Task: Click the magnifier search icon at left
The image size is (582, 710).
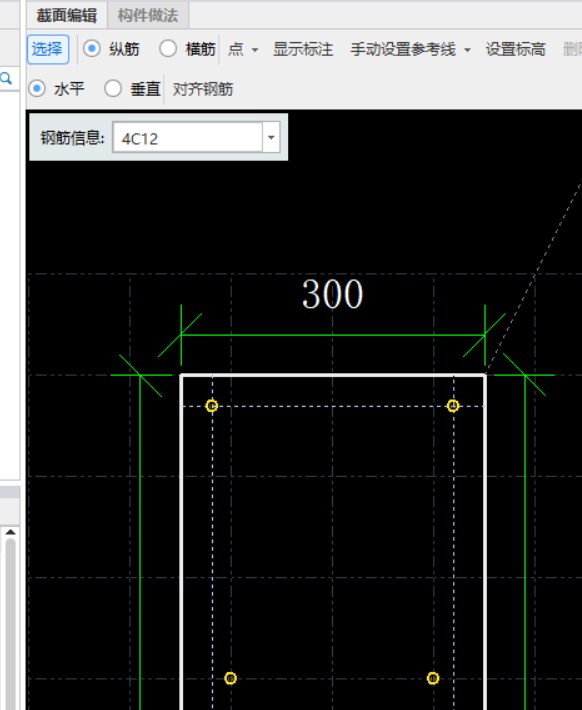Action: click(x=6, y=79)
